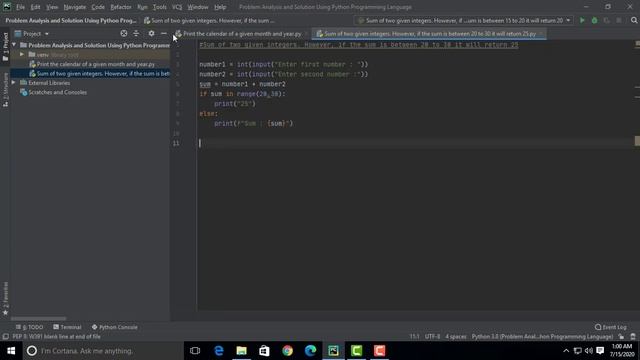The height and width of the screenshot is (360, 640).
Task: Open the Run menu
Action: [142, 7]
